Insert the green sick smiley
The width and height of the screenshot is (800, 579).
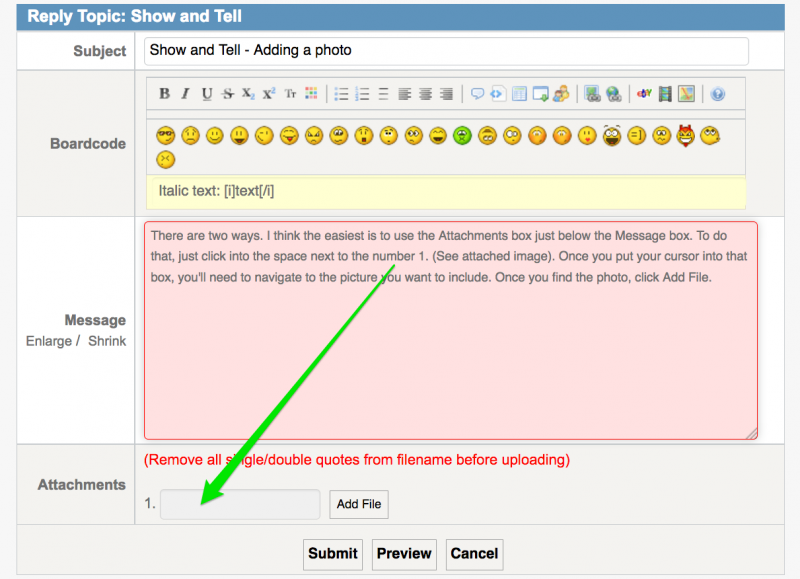point(462,135)
